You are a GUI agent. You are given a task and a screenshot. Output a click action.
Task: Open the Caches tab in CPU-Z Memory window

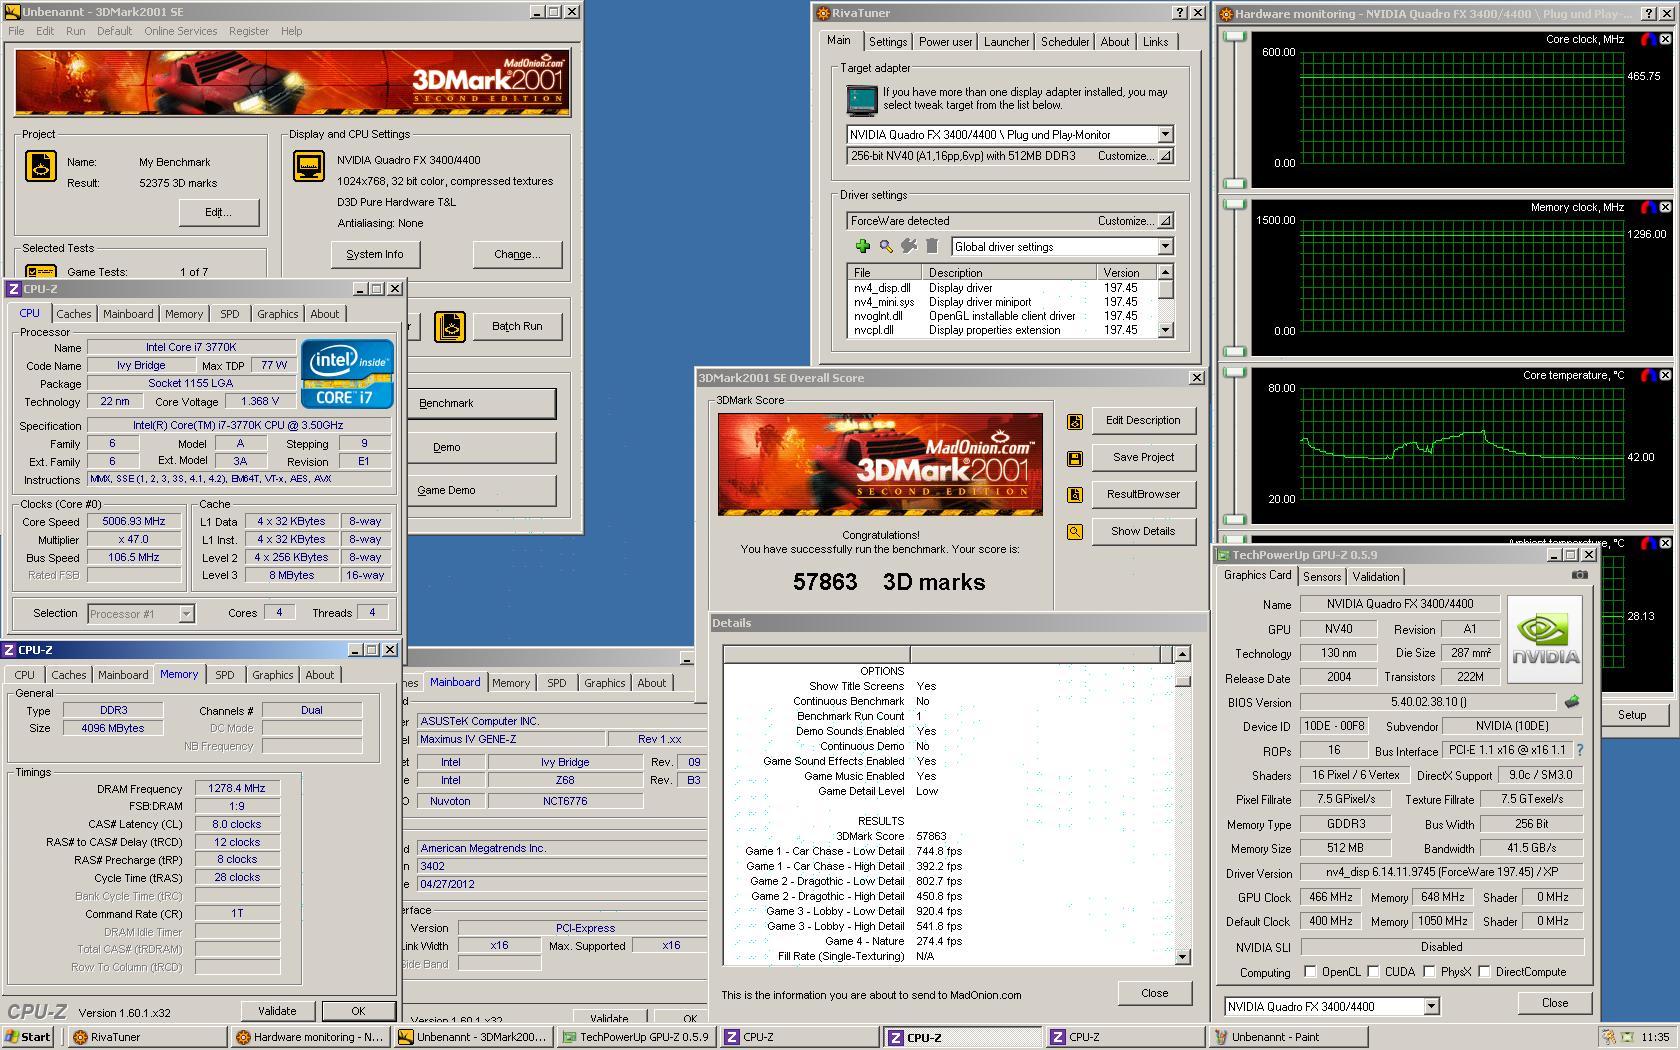point(69,675)
